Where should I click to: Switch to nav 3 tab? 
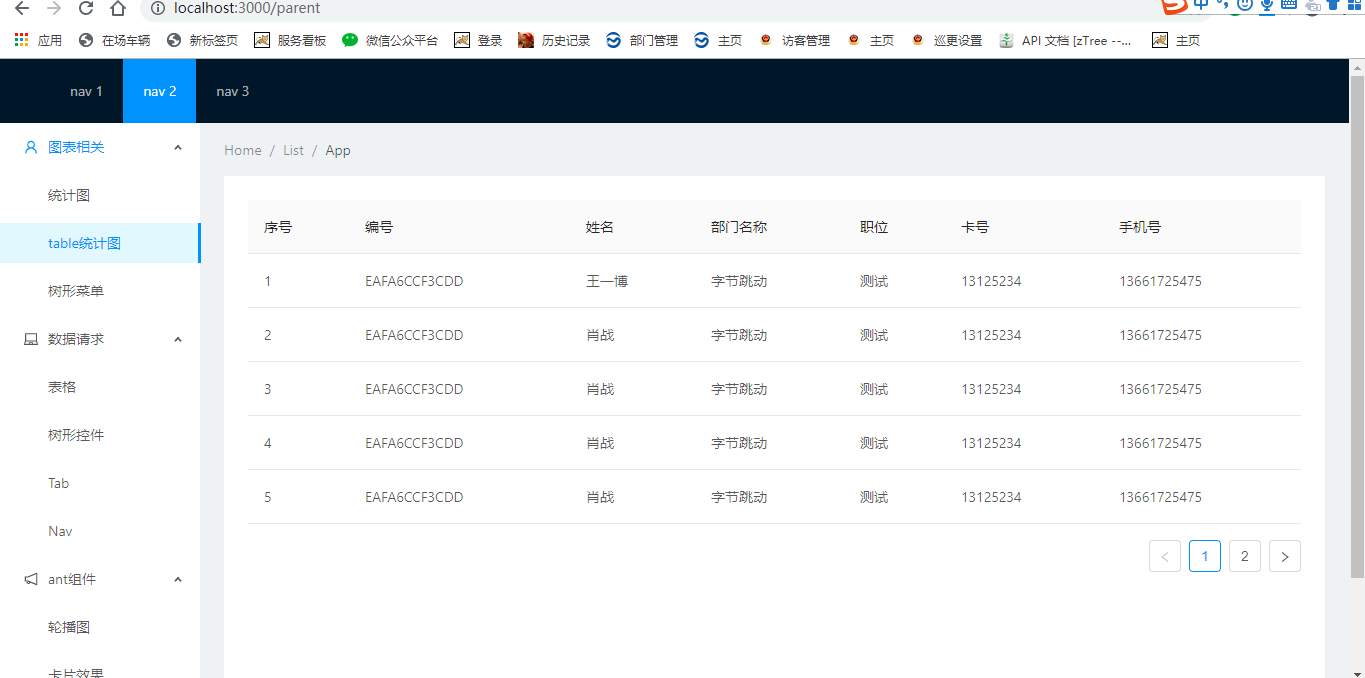click(x=233, y=91)
